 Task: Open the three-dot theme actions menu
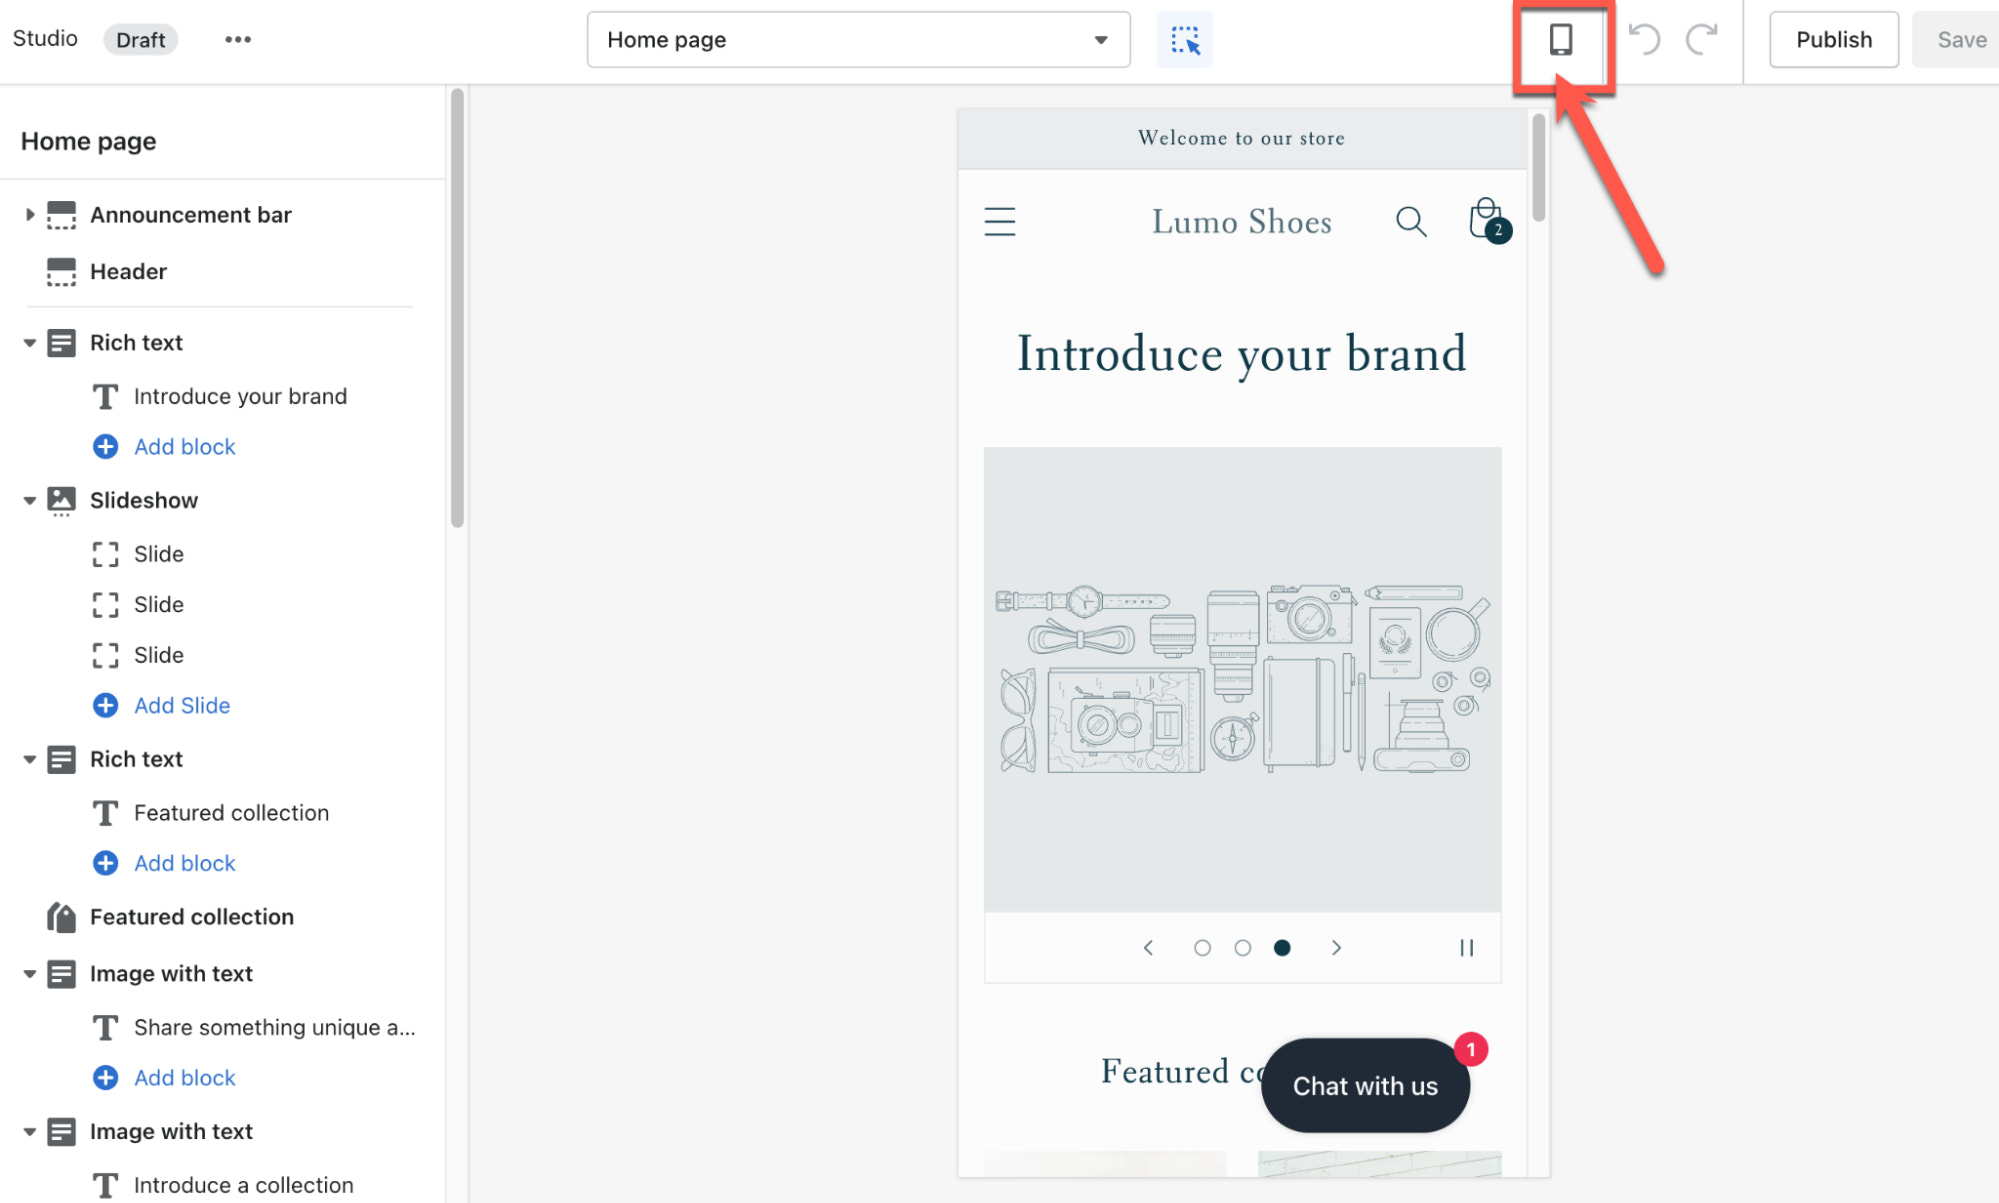pyautogui.click(x=238, y=40)
